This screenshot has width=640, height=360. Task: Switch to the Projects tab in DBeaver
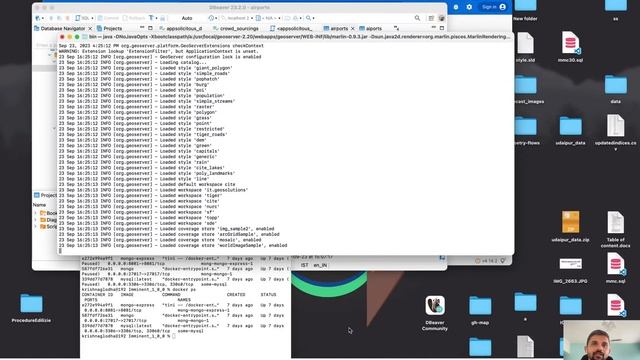pos(109,29)
